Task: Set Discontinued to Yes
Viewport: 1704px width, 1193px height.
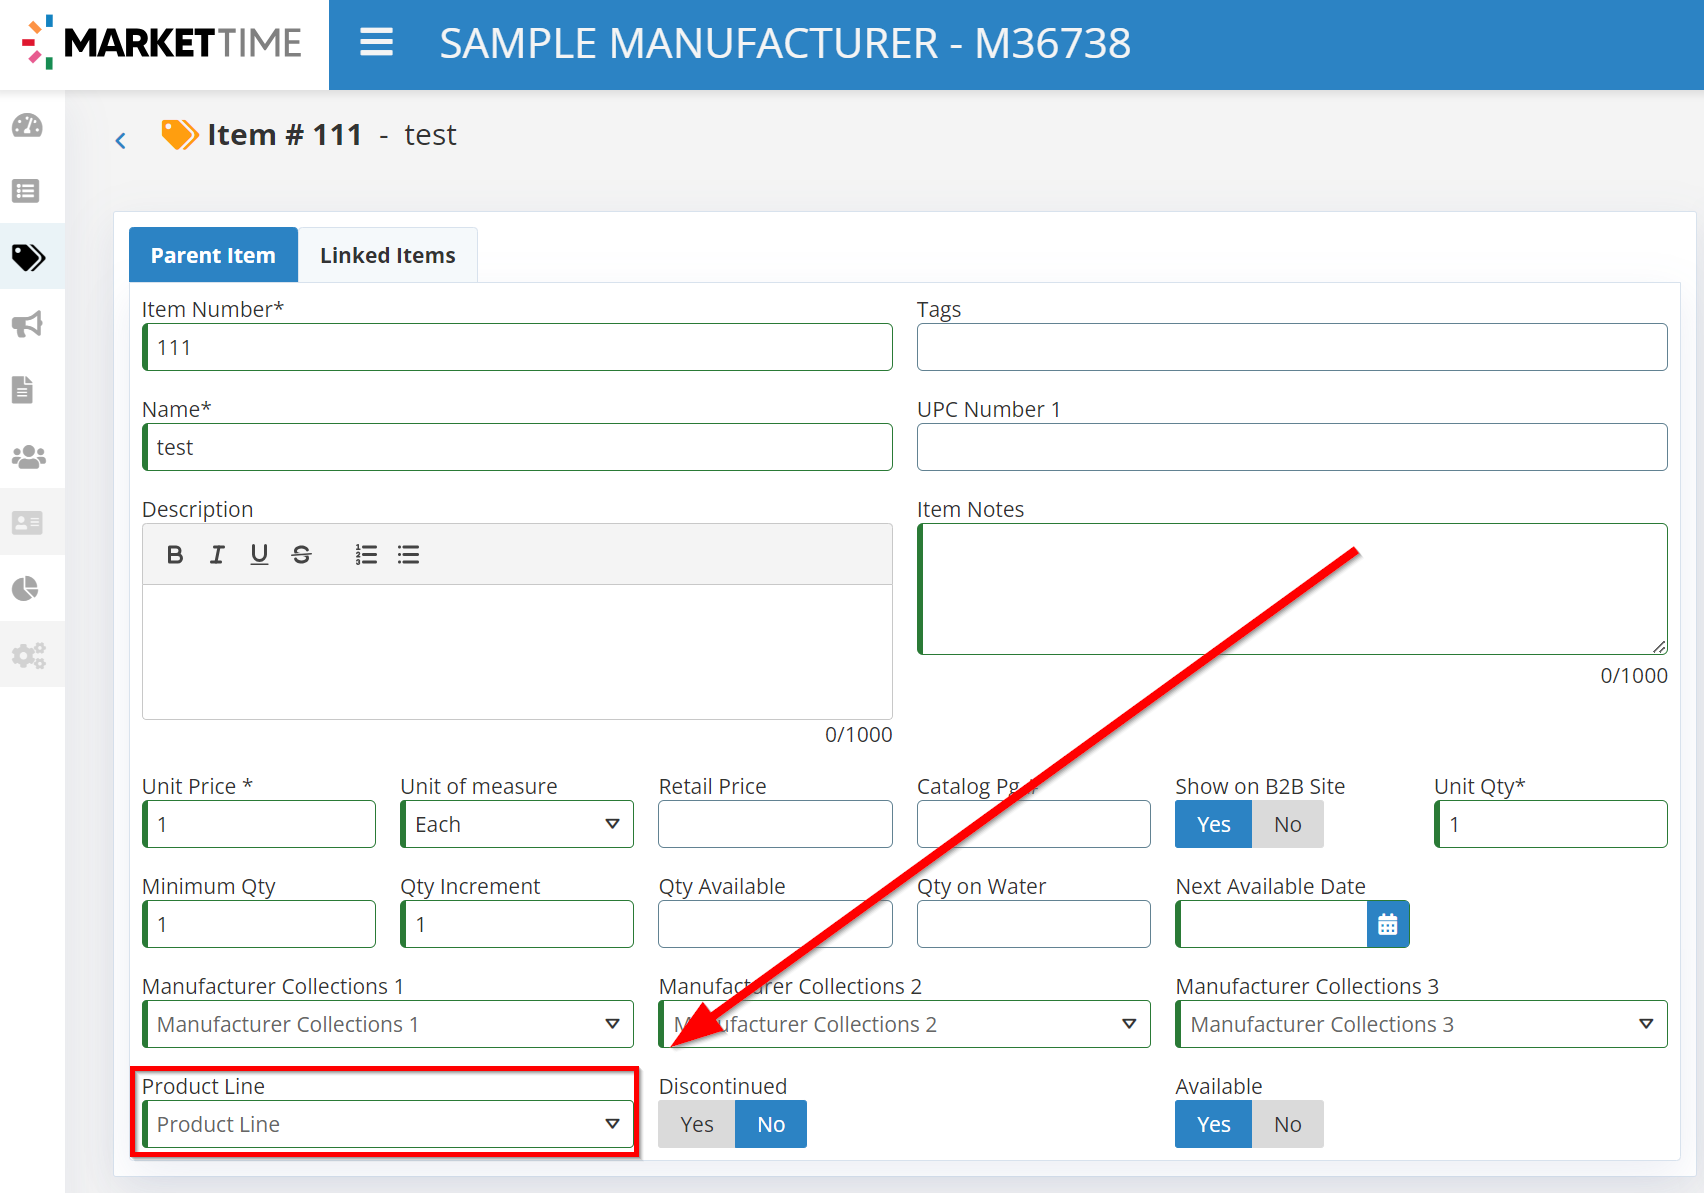Action: click(696, 1125)
